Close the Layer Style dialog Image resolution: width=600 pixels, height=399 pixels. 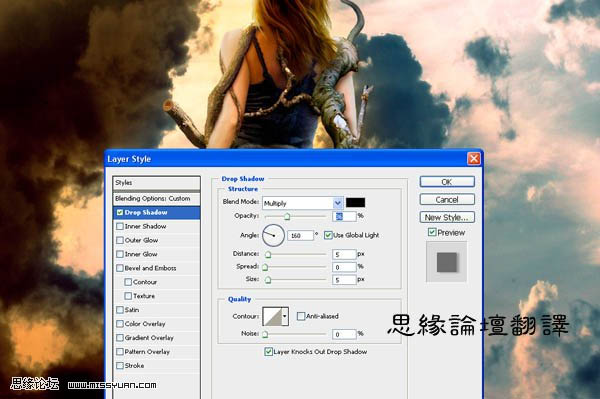coord(474,158)
